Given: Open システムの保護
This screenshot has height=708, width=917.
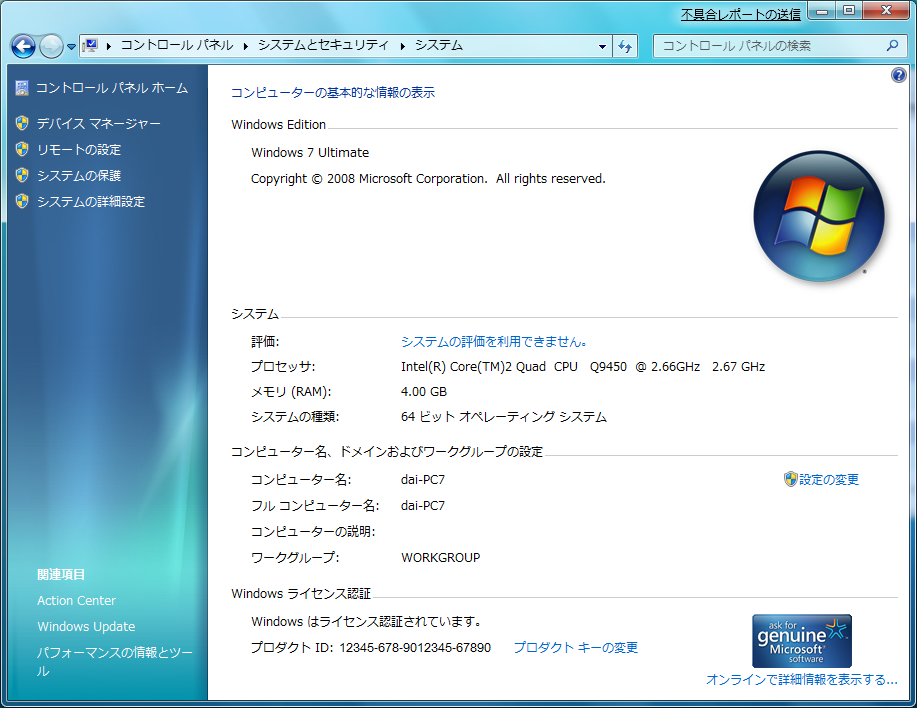Looking at the screenshot, I should click(x=78, y=175).
